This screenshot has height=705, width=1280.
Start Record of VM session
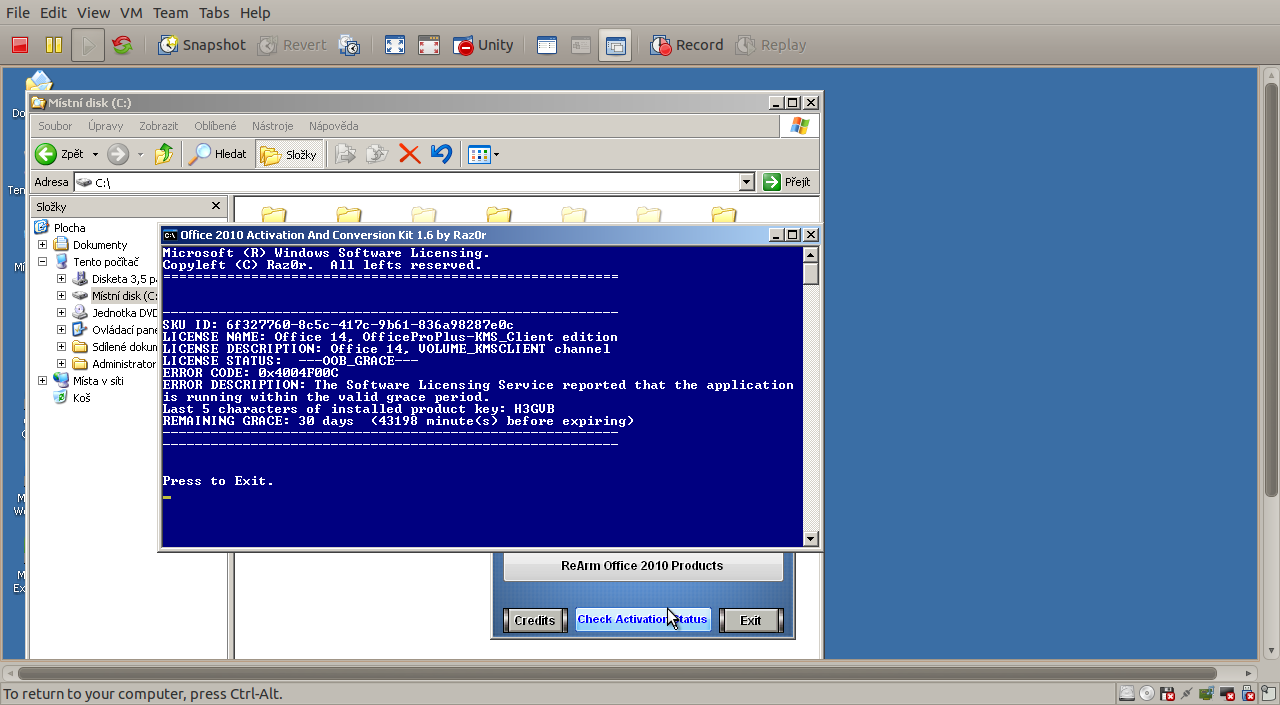686,45
